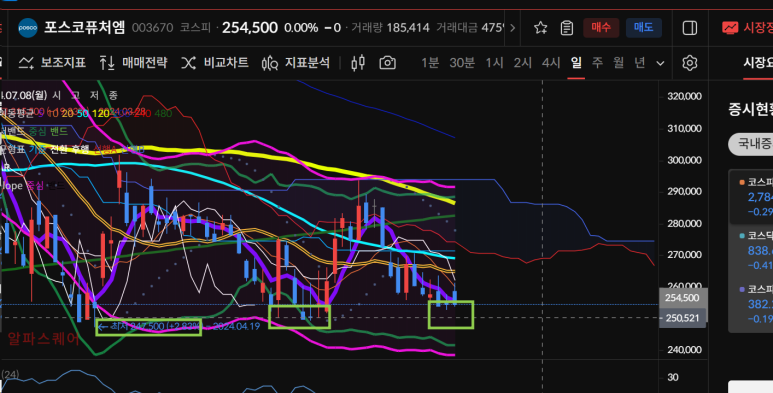
Task: Open the 시장 chart icon tab
Action: [730, 28]
